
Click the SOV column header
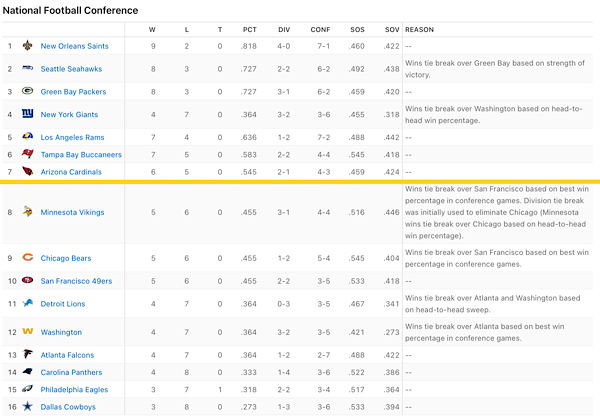392,29
